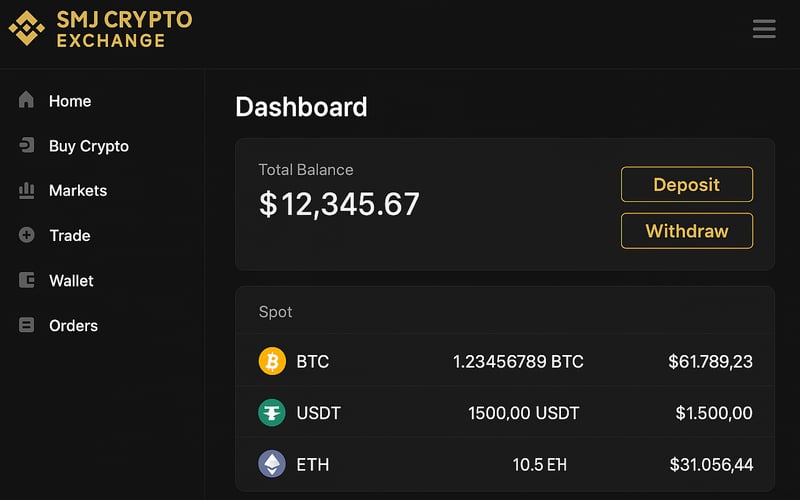Click the Bitcoin coin icon
The height and width of the screenshot is (500, 800).
pos(272,361)
